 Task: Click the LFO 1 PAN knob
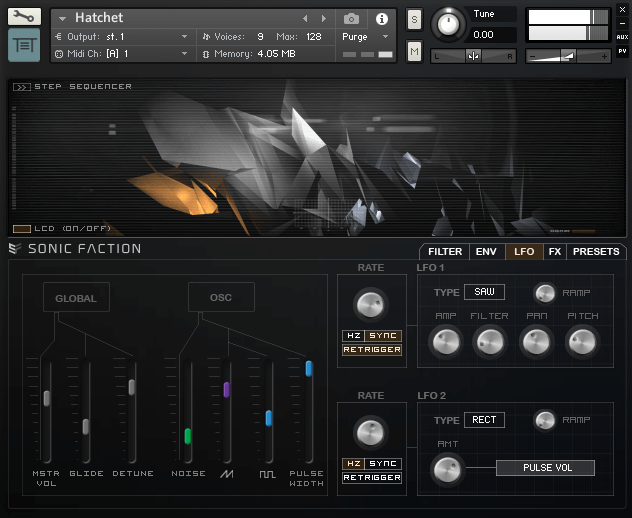(x=536, y=342)
